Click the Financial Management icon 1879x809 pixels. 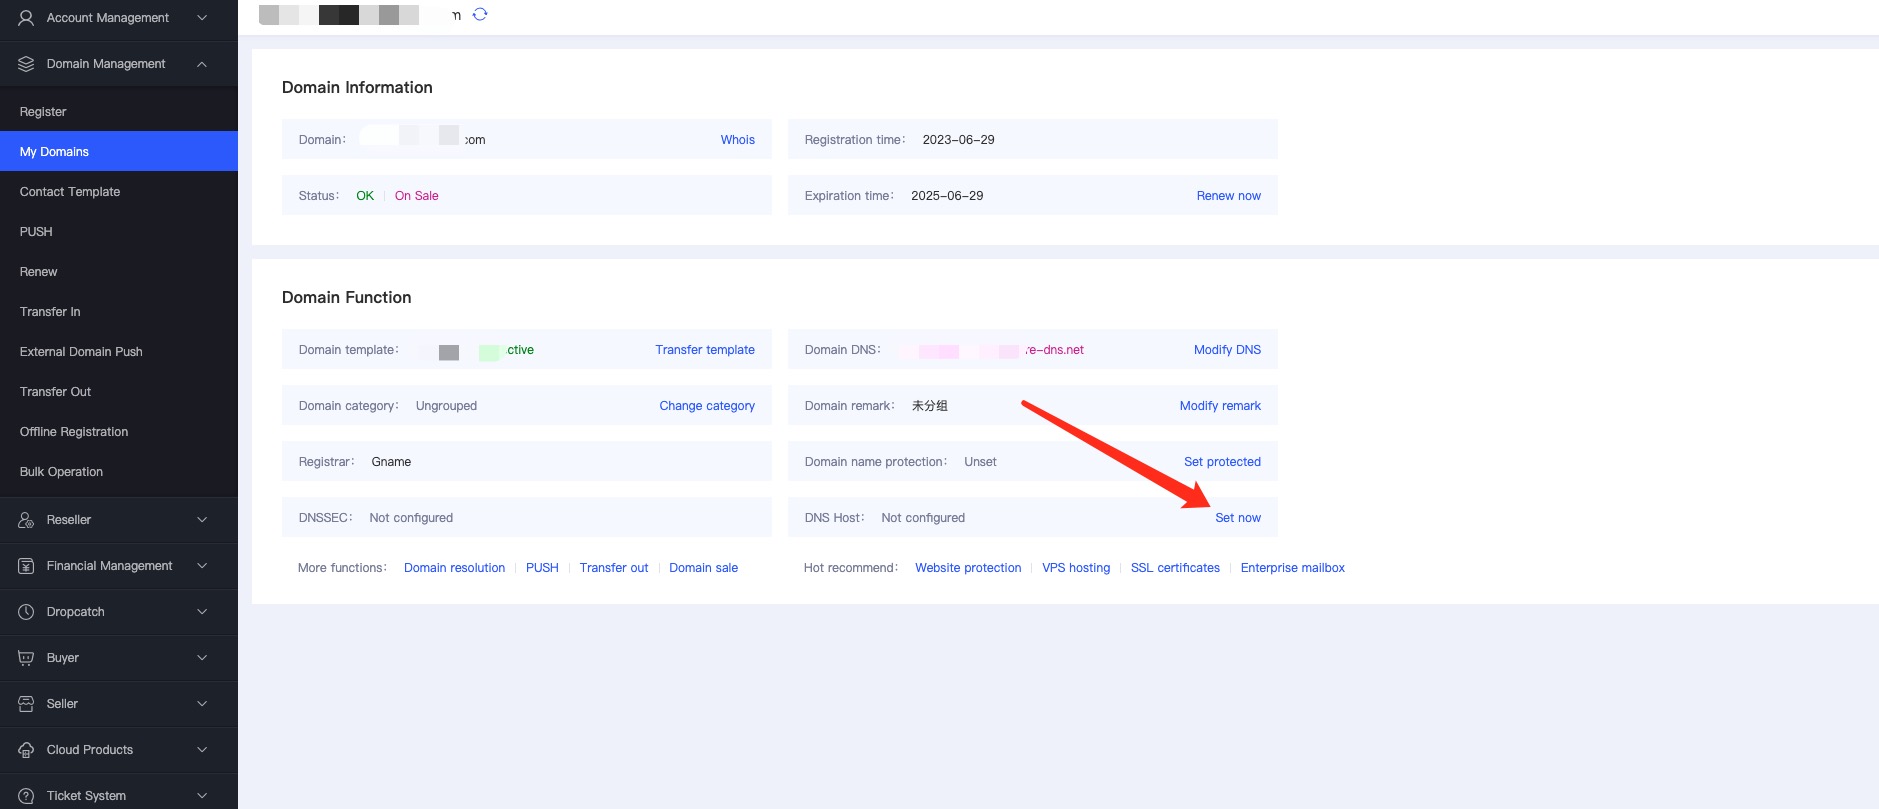click(x=26, y=566)
